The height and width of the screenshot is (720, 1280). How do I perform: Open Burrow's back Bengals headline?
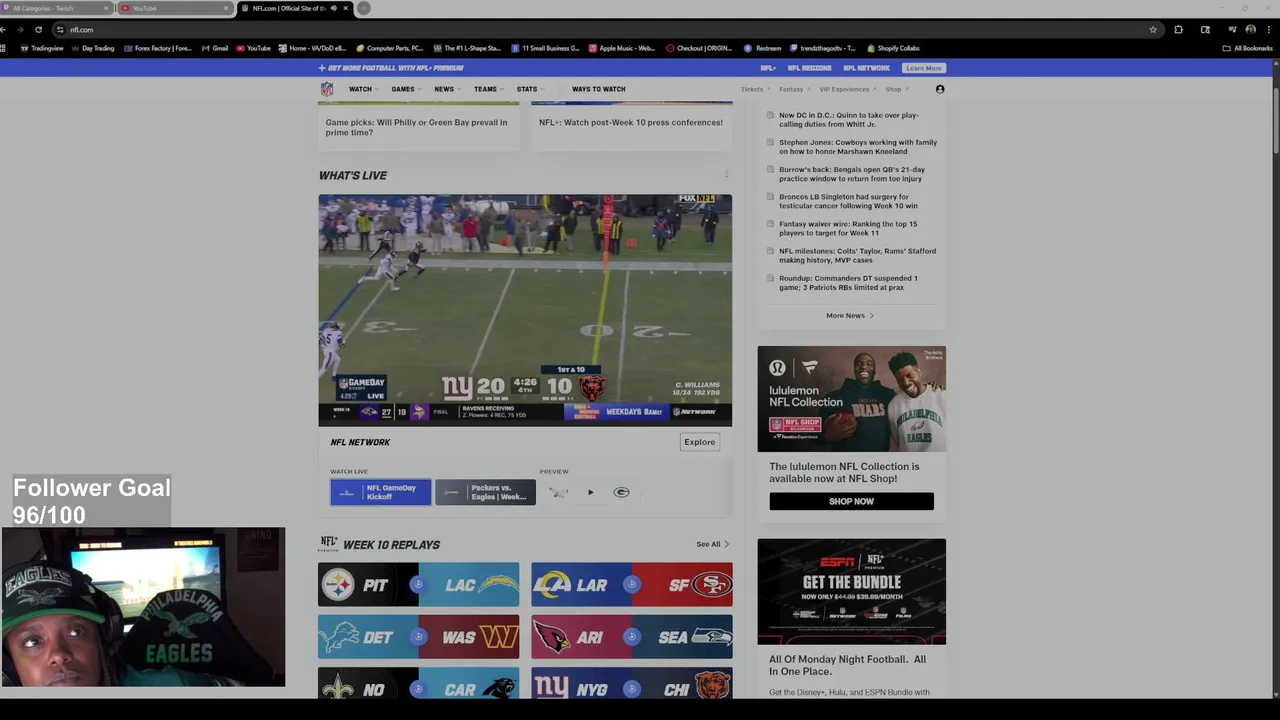(x=851, y=174)
